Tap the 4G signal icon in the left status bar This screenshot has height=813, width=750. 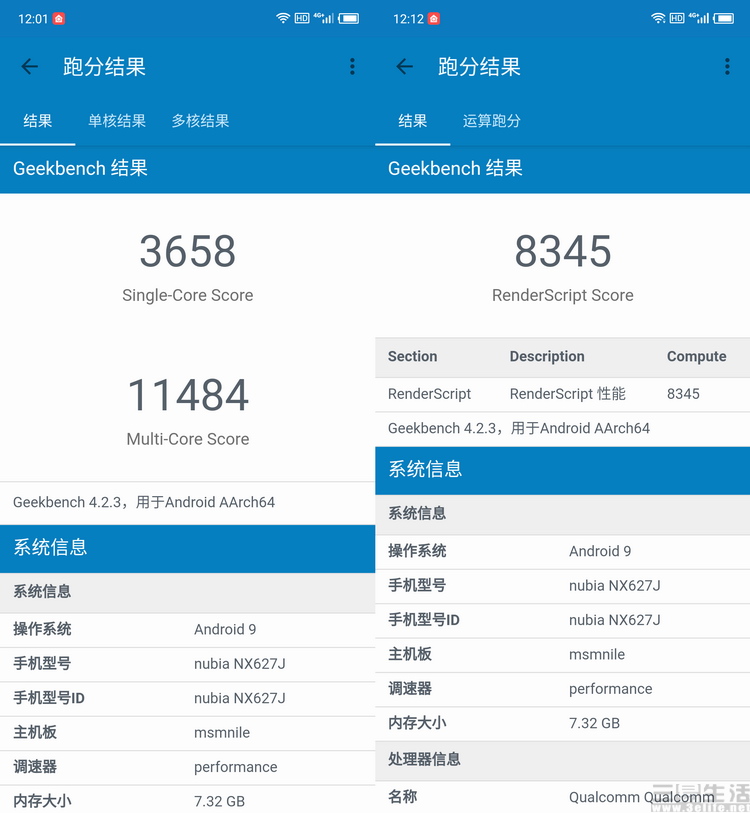(x=323, y=19)
